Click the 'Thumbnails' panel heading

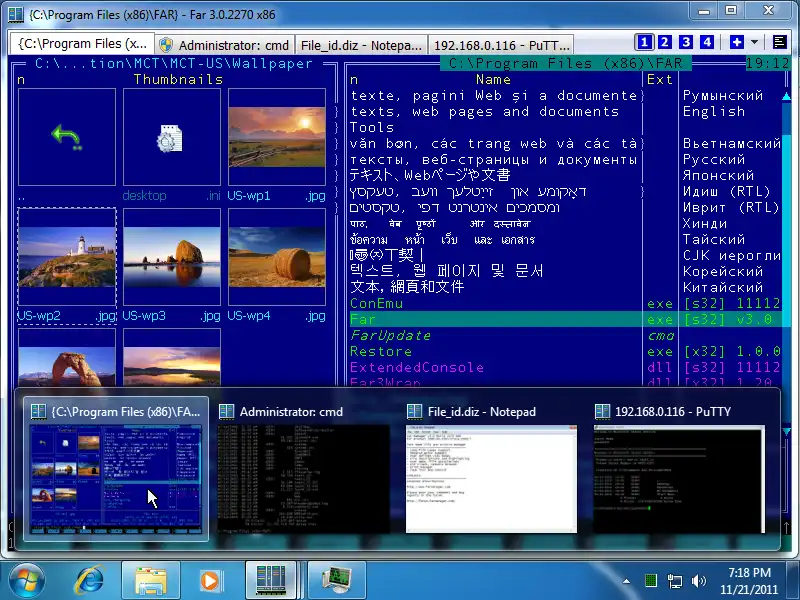coord(178,80)
